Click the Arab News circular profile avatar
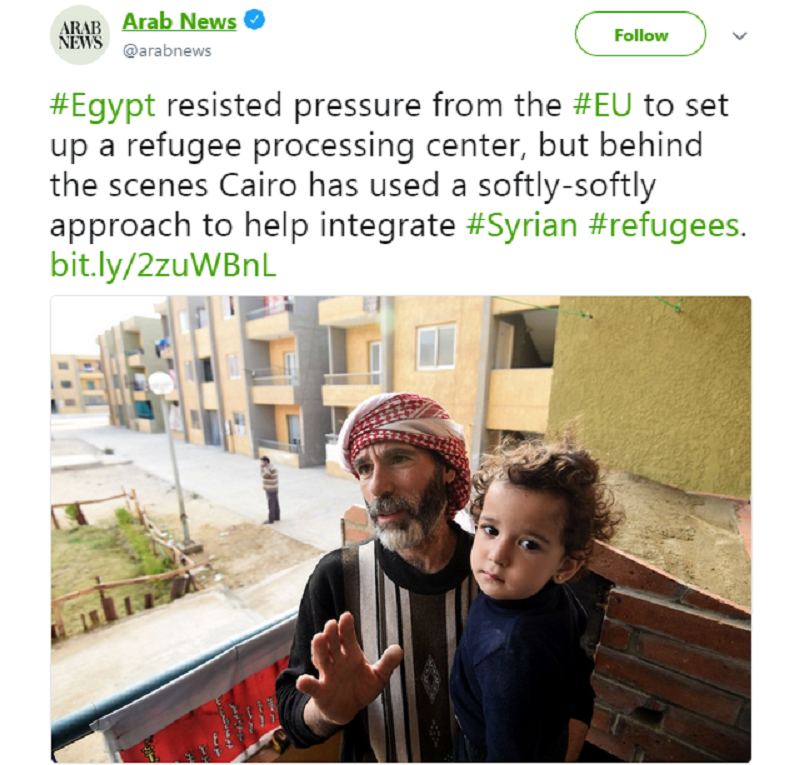Screen dimensions: 800x765 [x=80, y=35]
